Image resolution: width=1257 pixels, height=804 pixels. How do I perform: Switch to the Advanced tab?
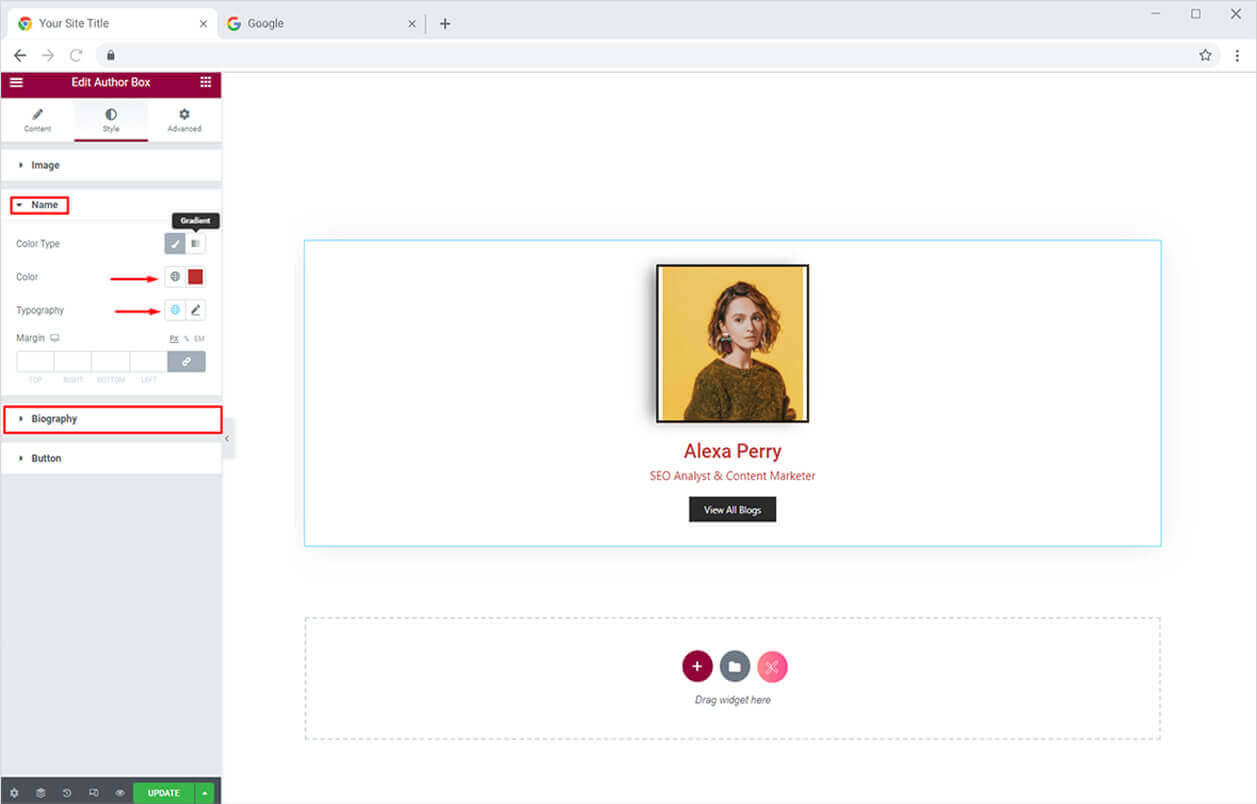(x=184, y=120)
